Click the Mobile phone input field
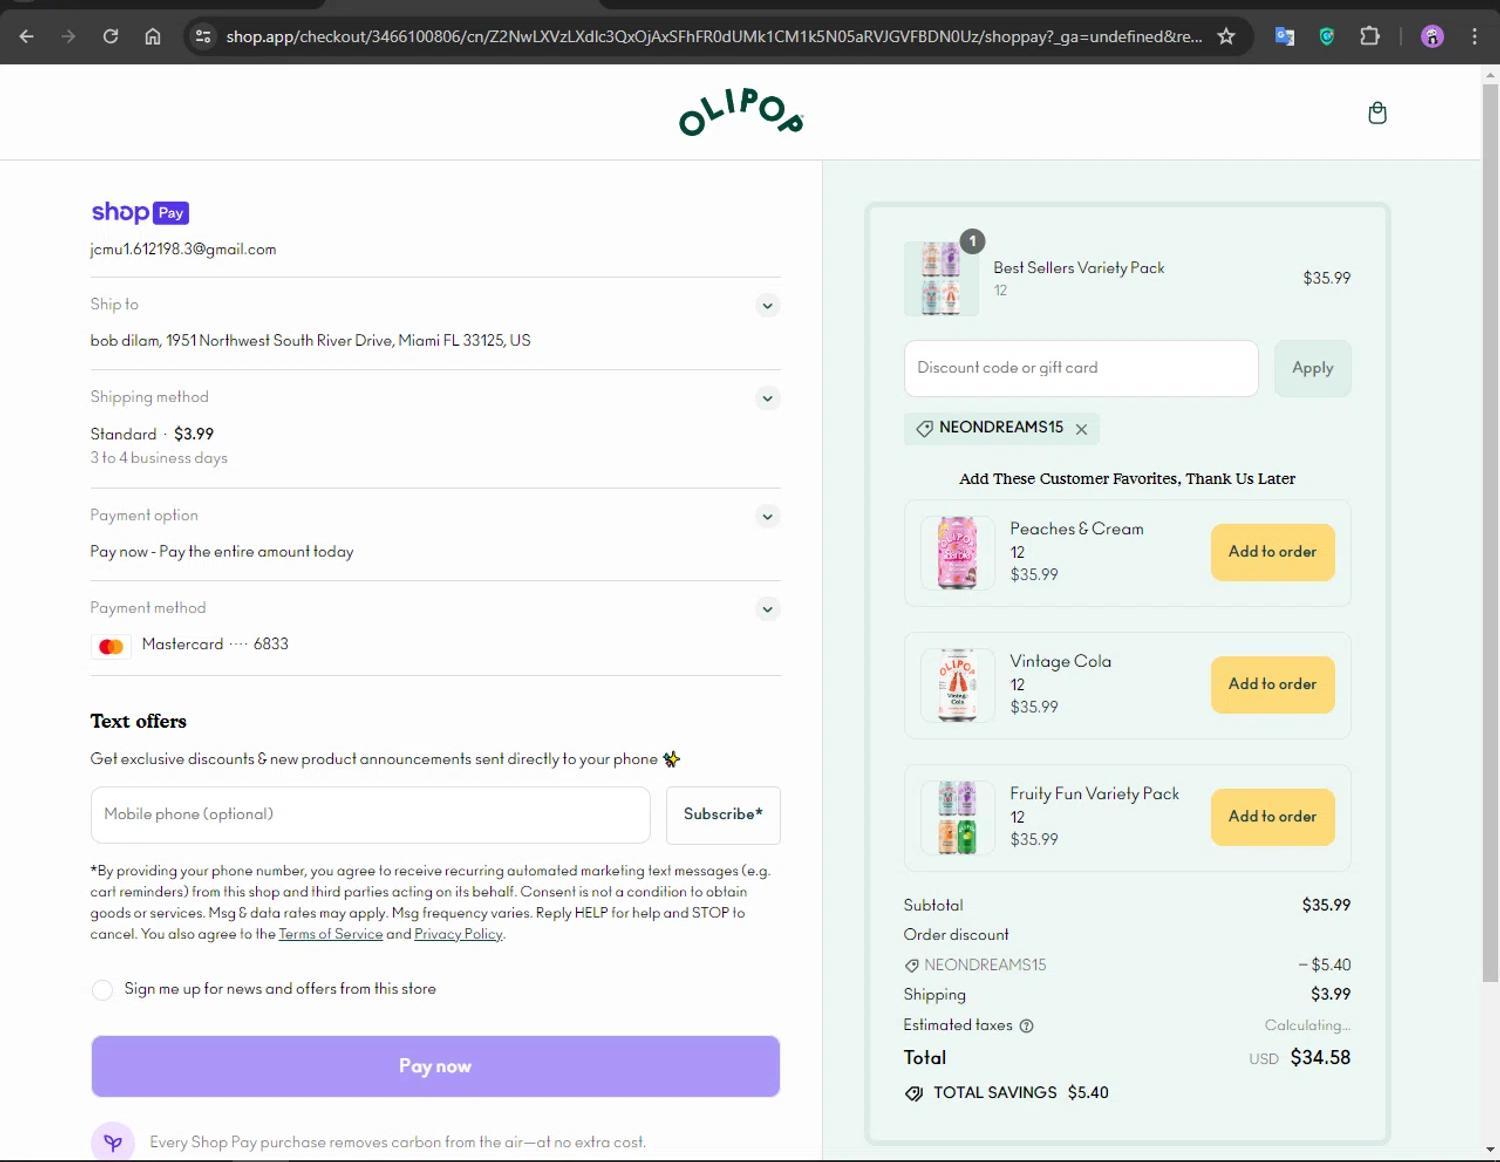Screen dimensions: 1500x1162 tap(370, 815)
